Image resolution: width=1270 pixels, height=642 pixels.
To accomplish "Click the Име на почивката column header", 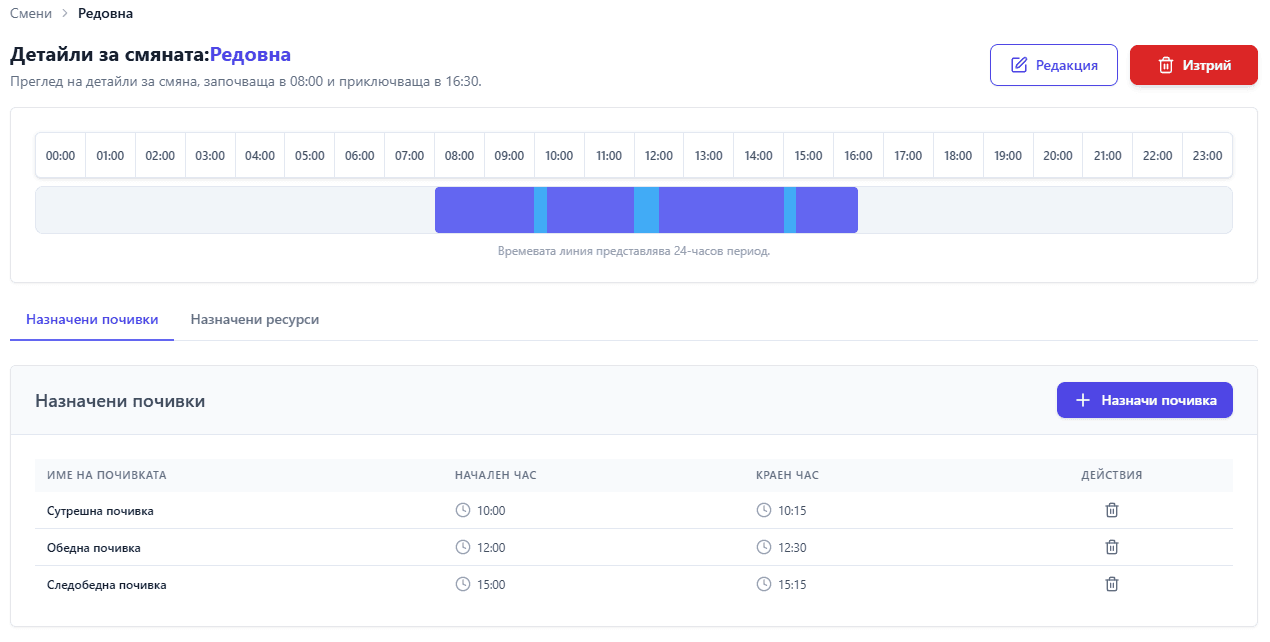I will click(x=107, y=475).
